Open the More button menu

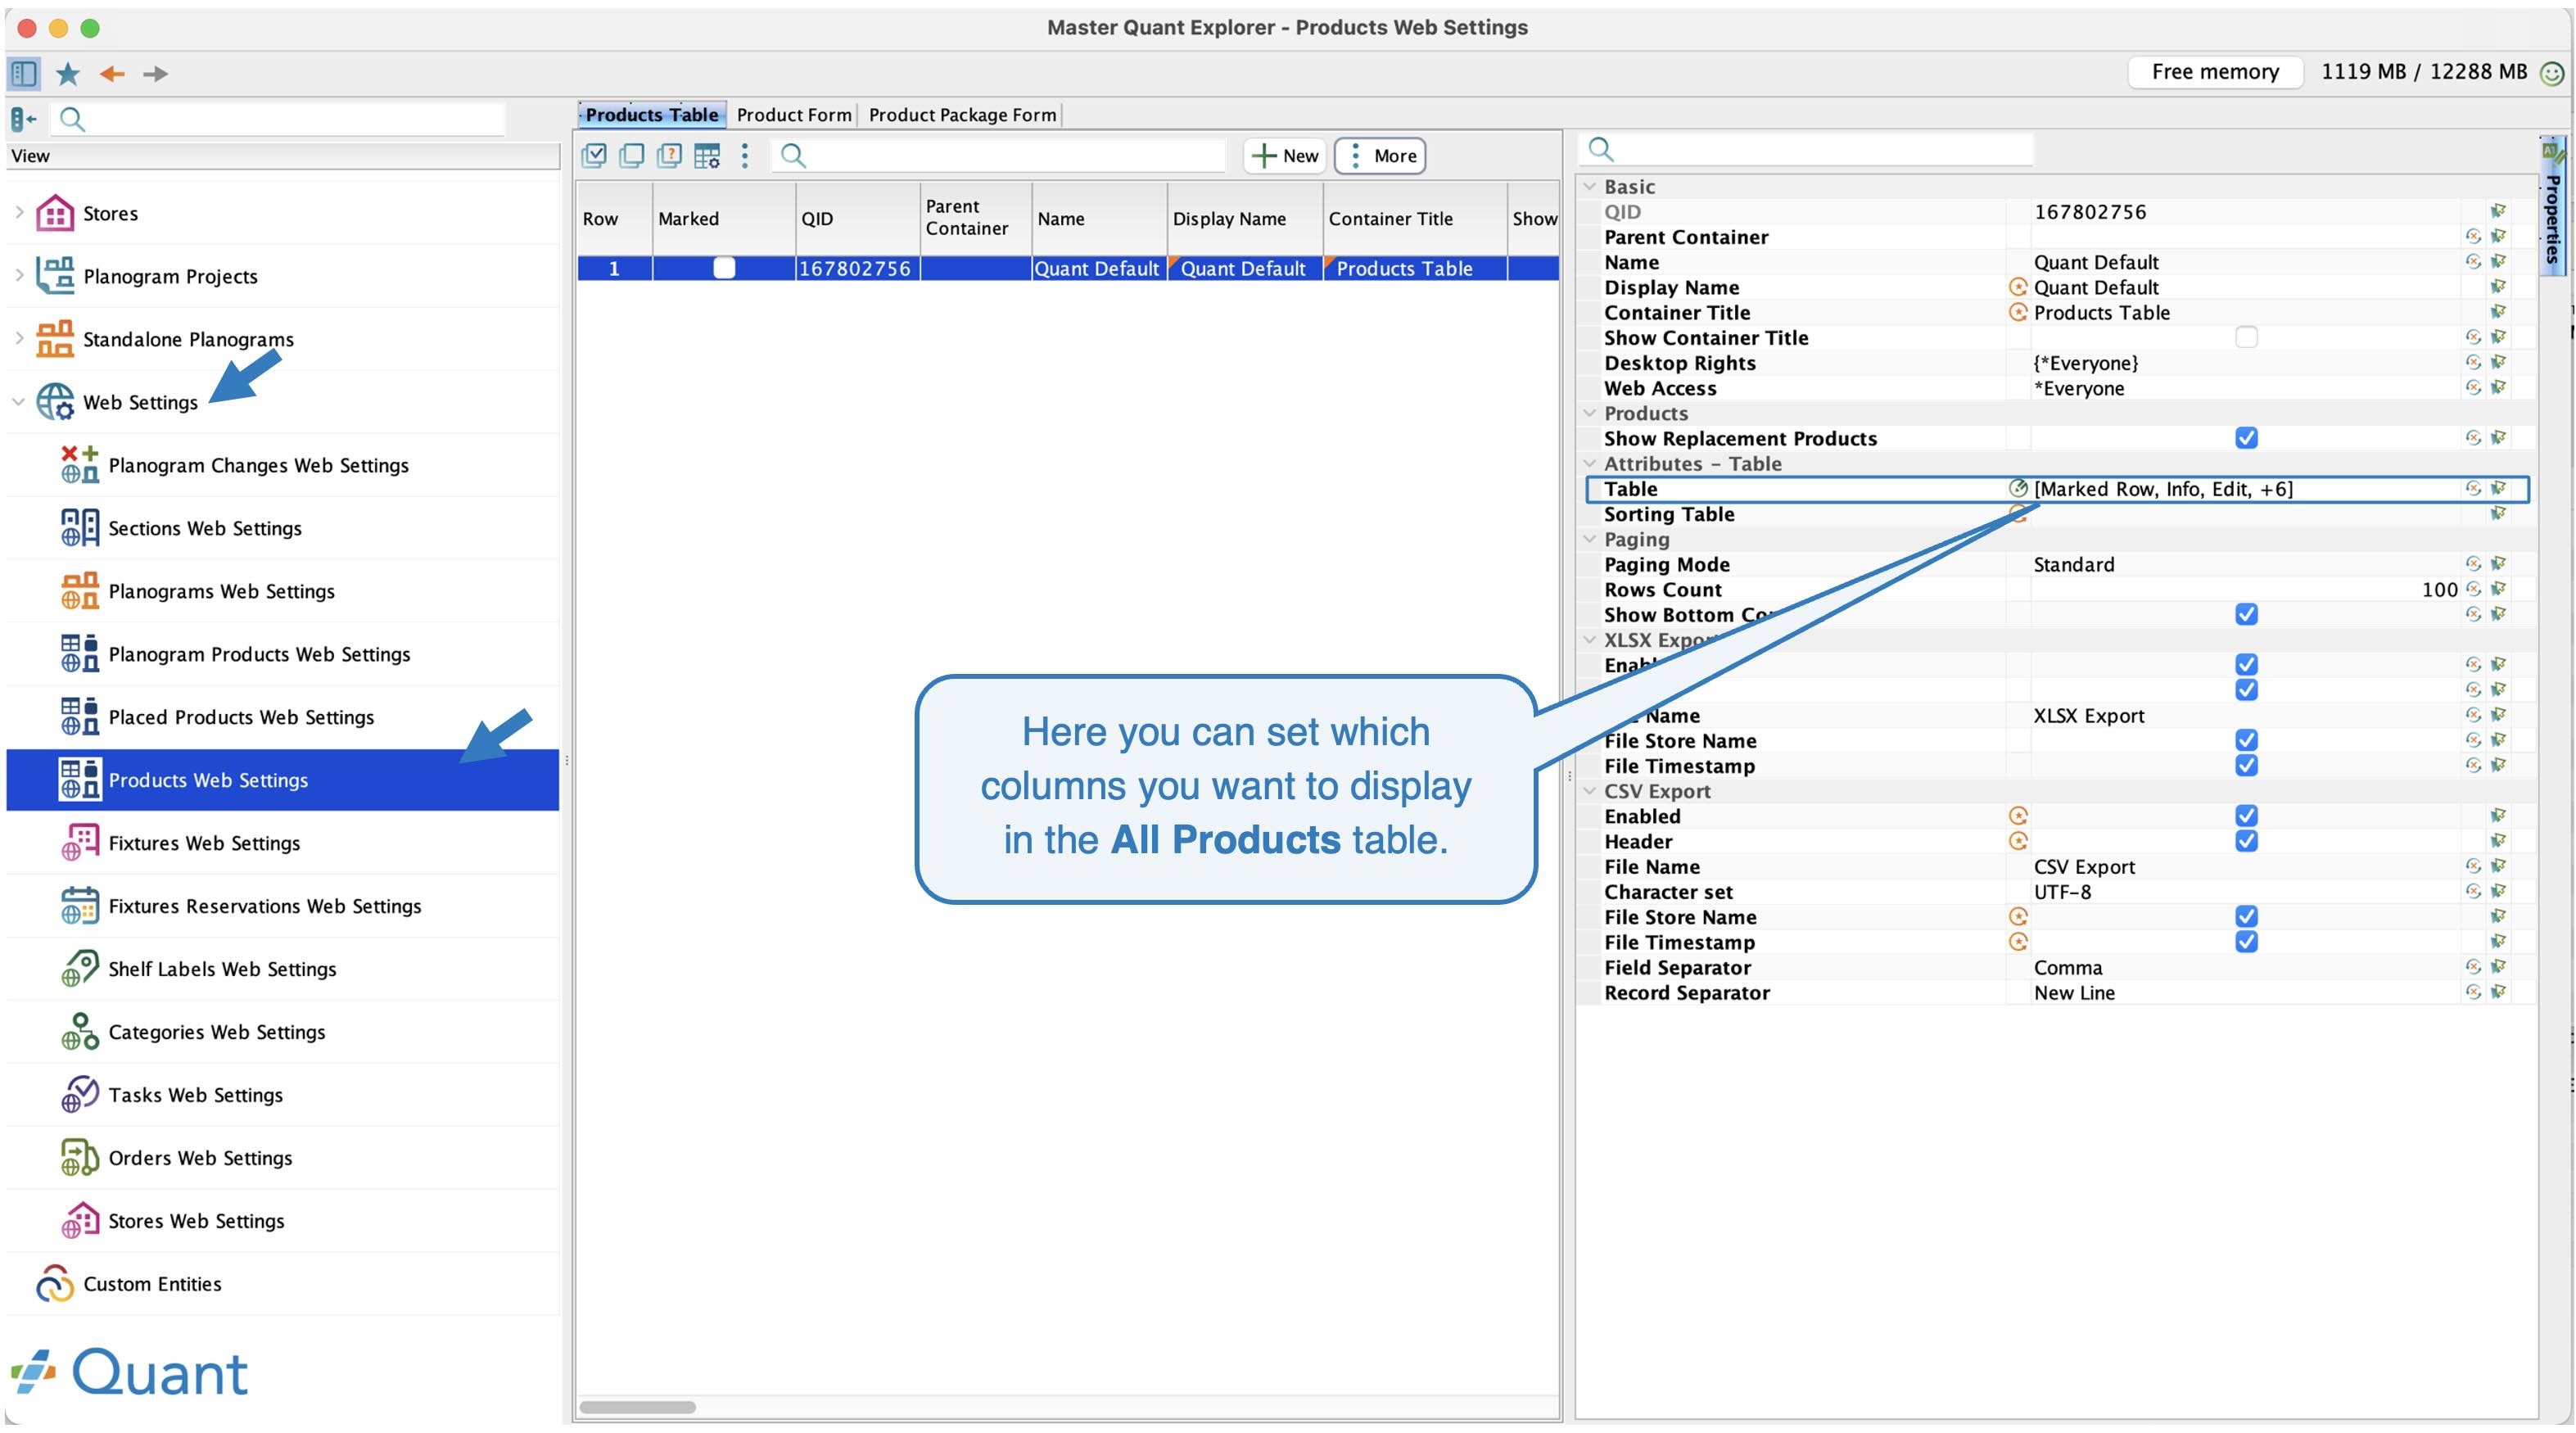(1380, 156)
